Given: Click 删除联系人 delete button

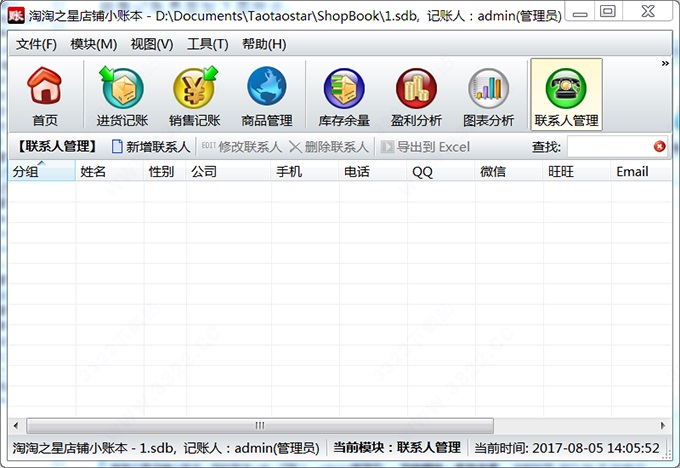Looking at the screenshot, I should (329, 147).
